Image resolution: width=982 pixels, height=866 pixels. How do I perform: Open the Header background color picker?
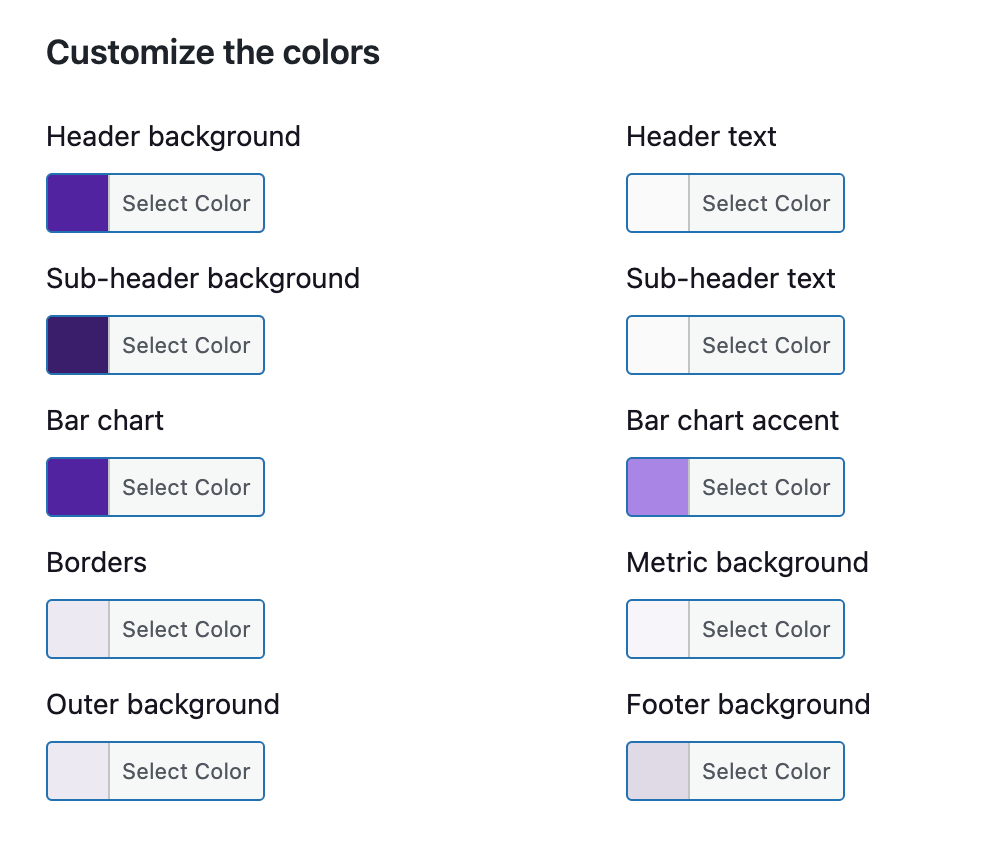(186, 203)
